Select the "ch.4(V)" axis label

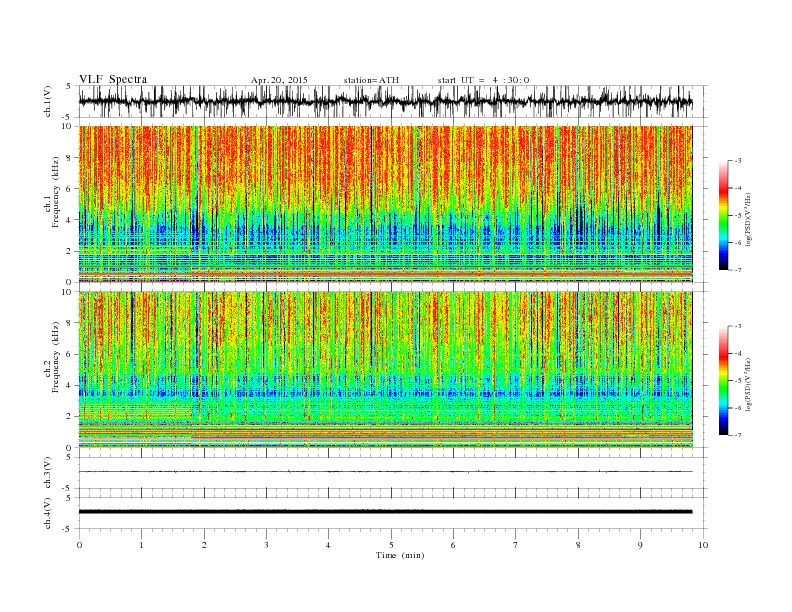point(48,513)
